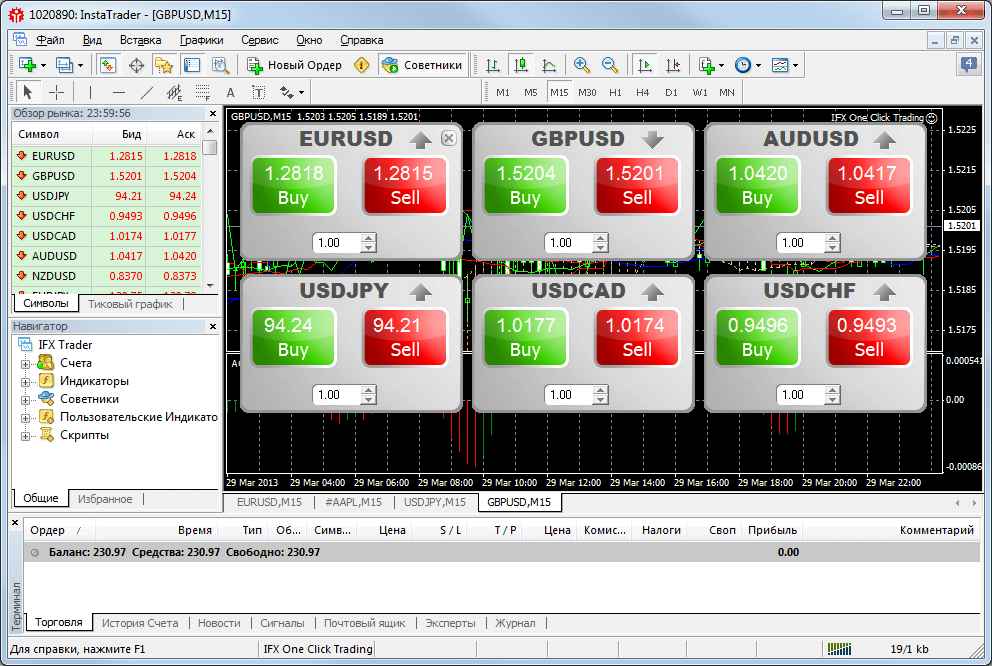
Task: Select the crosshair cursor tool
Action: coord(56,93)
